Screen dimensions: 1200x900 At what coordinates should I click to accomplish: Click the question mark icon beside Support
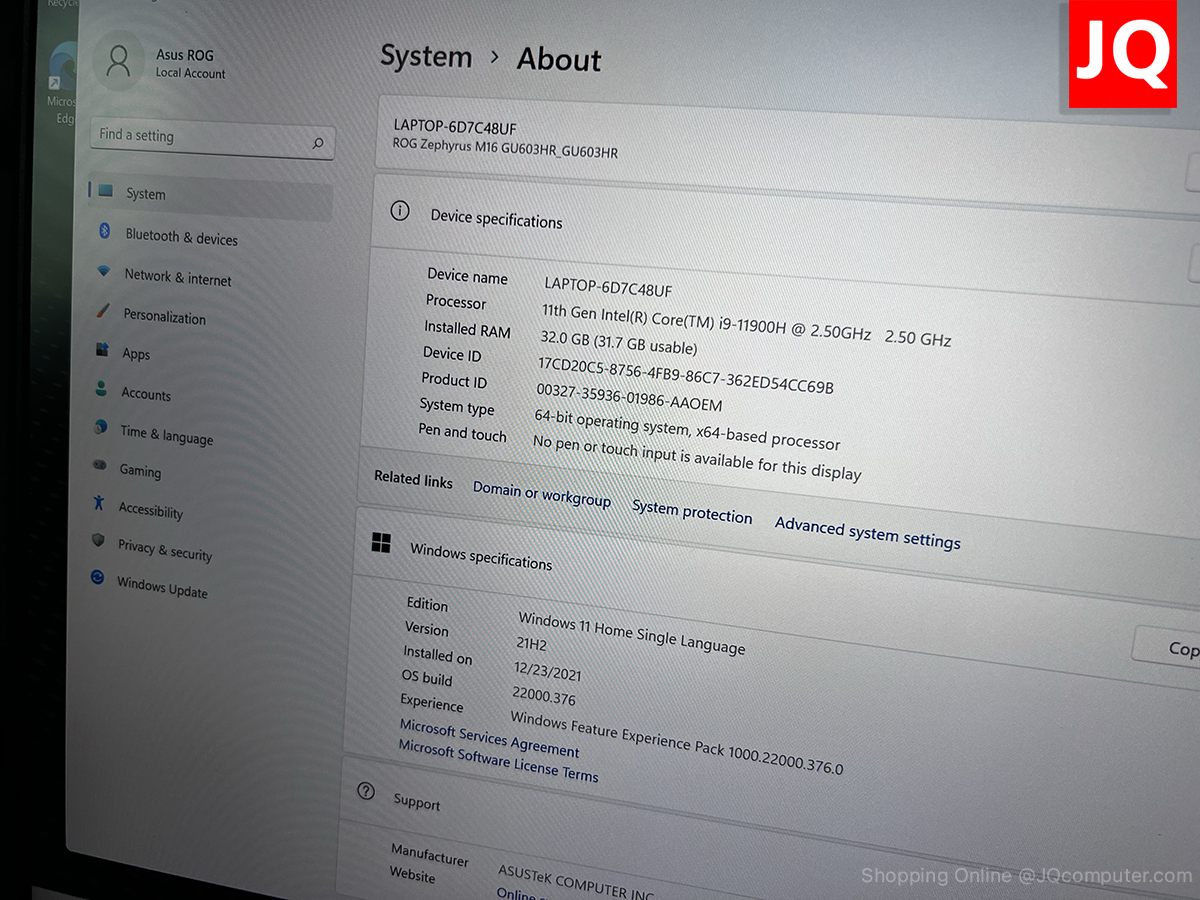(x=366, y=792)
